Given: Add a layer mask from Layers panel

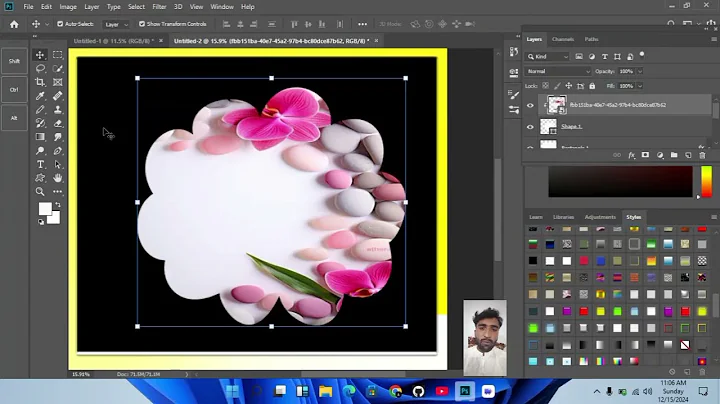Looking at the screenshot, I should click(645, 155).
